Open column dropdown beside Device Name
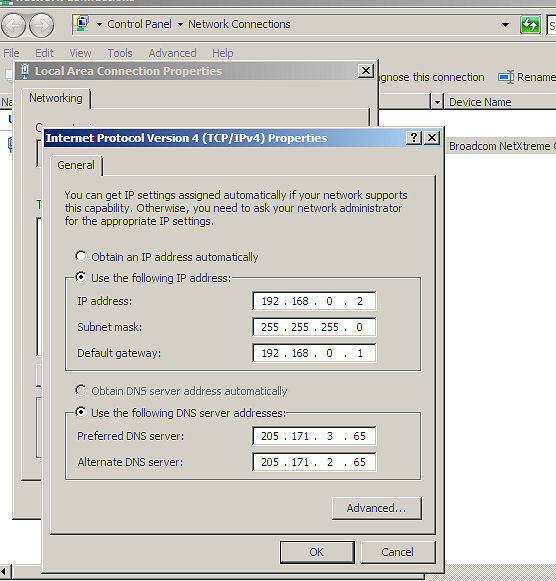This screenshot has height=581, width=556. [x=437, y=102]
